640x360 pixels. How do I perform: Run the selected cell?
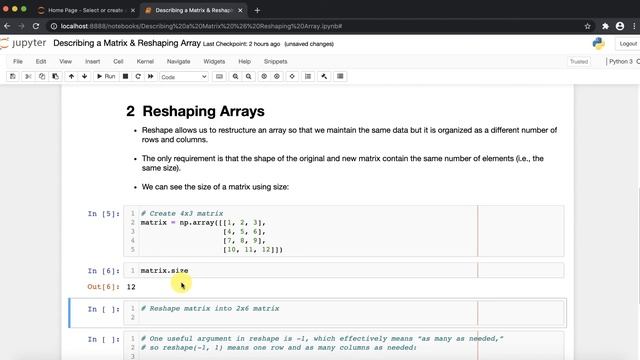106,76
